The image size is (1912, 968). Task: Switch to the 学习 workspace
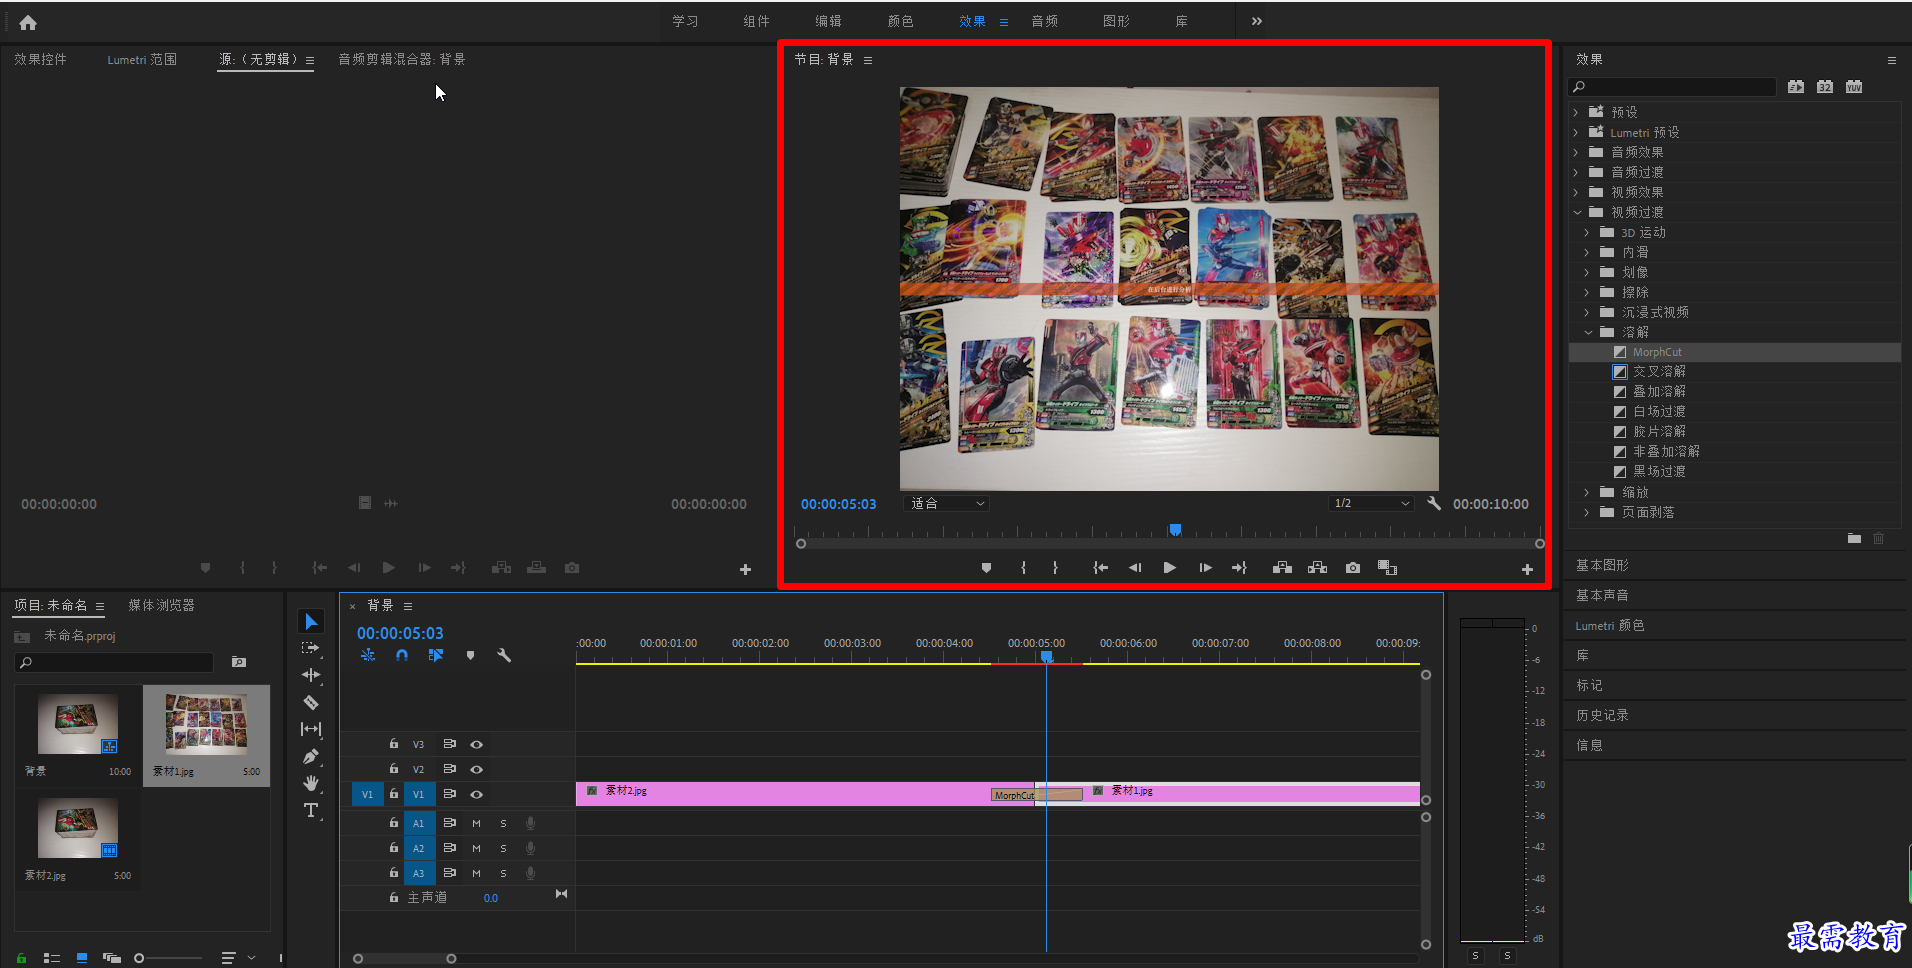(685, 21)
